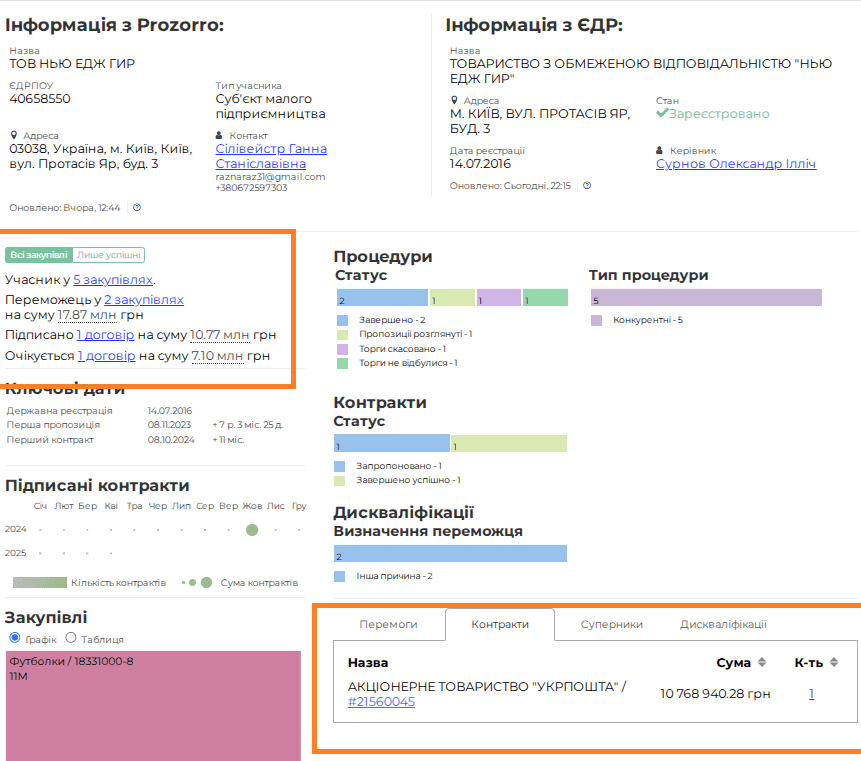Open director link Сурнов Олександр Ілліч

point(735,164)
